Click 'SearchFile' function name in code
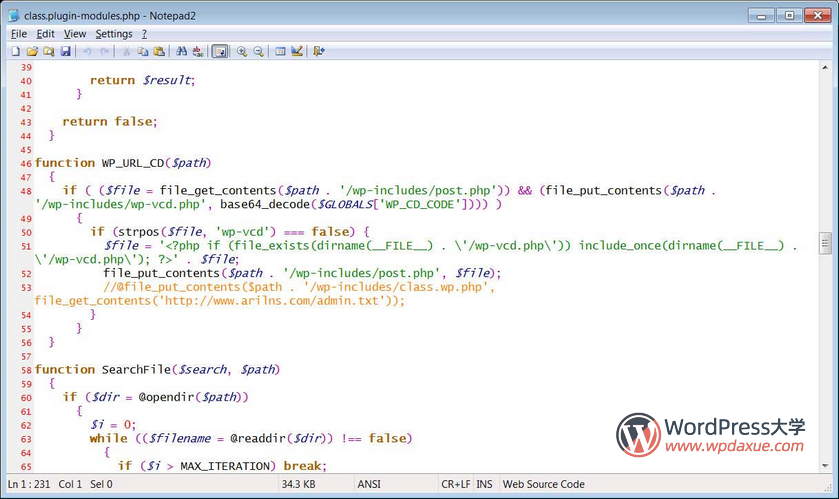Screen dimensions: 839x499 click(136, 370)
